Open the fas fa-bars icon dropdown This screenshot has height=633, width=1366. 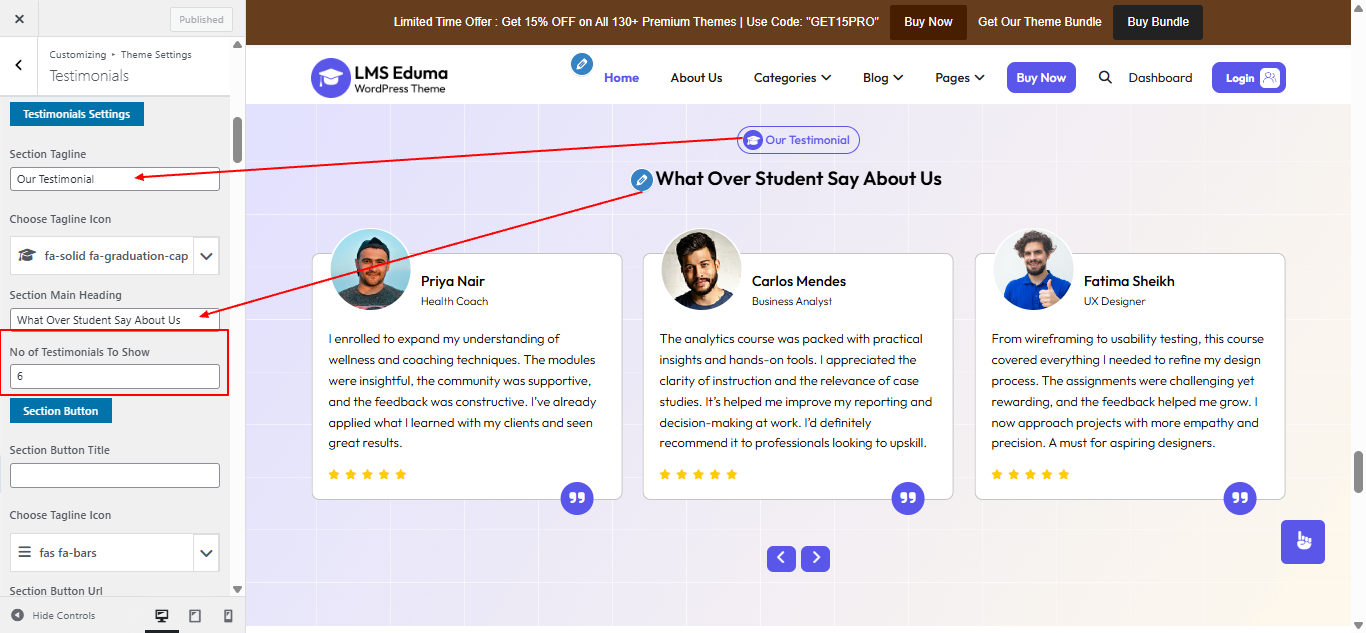tap(205, 552)
